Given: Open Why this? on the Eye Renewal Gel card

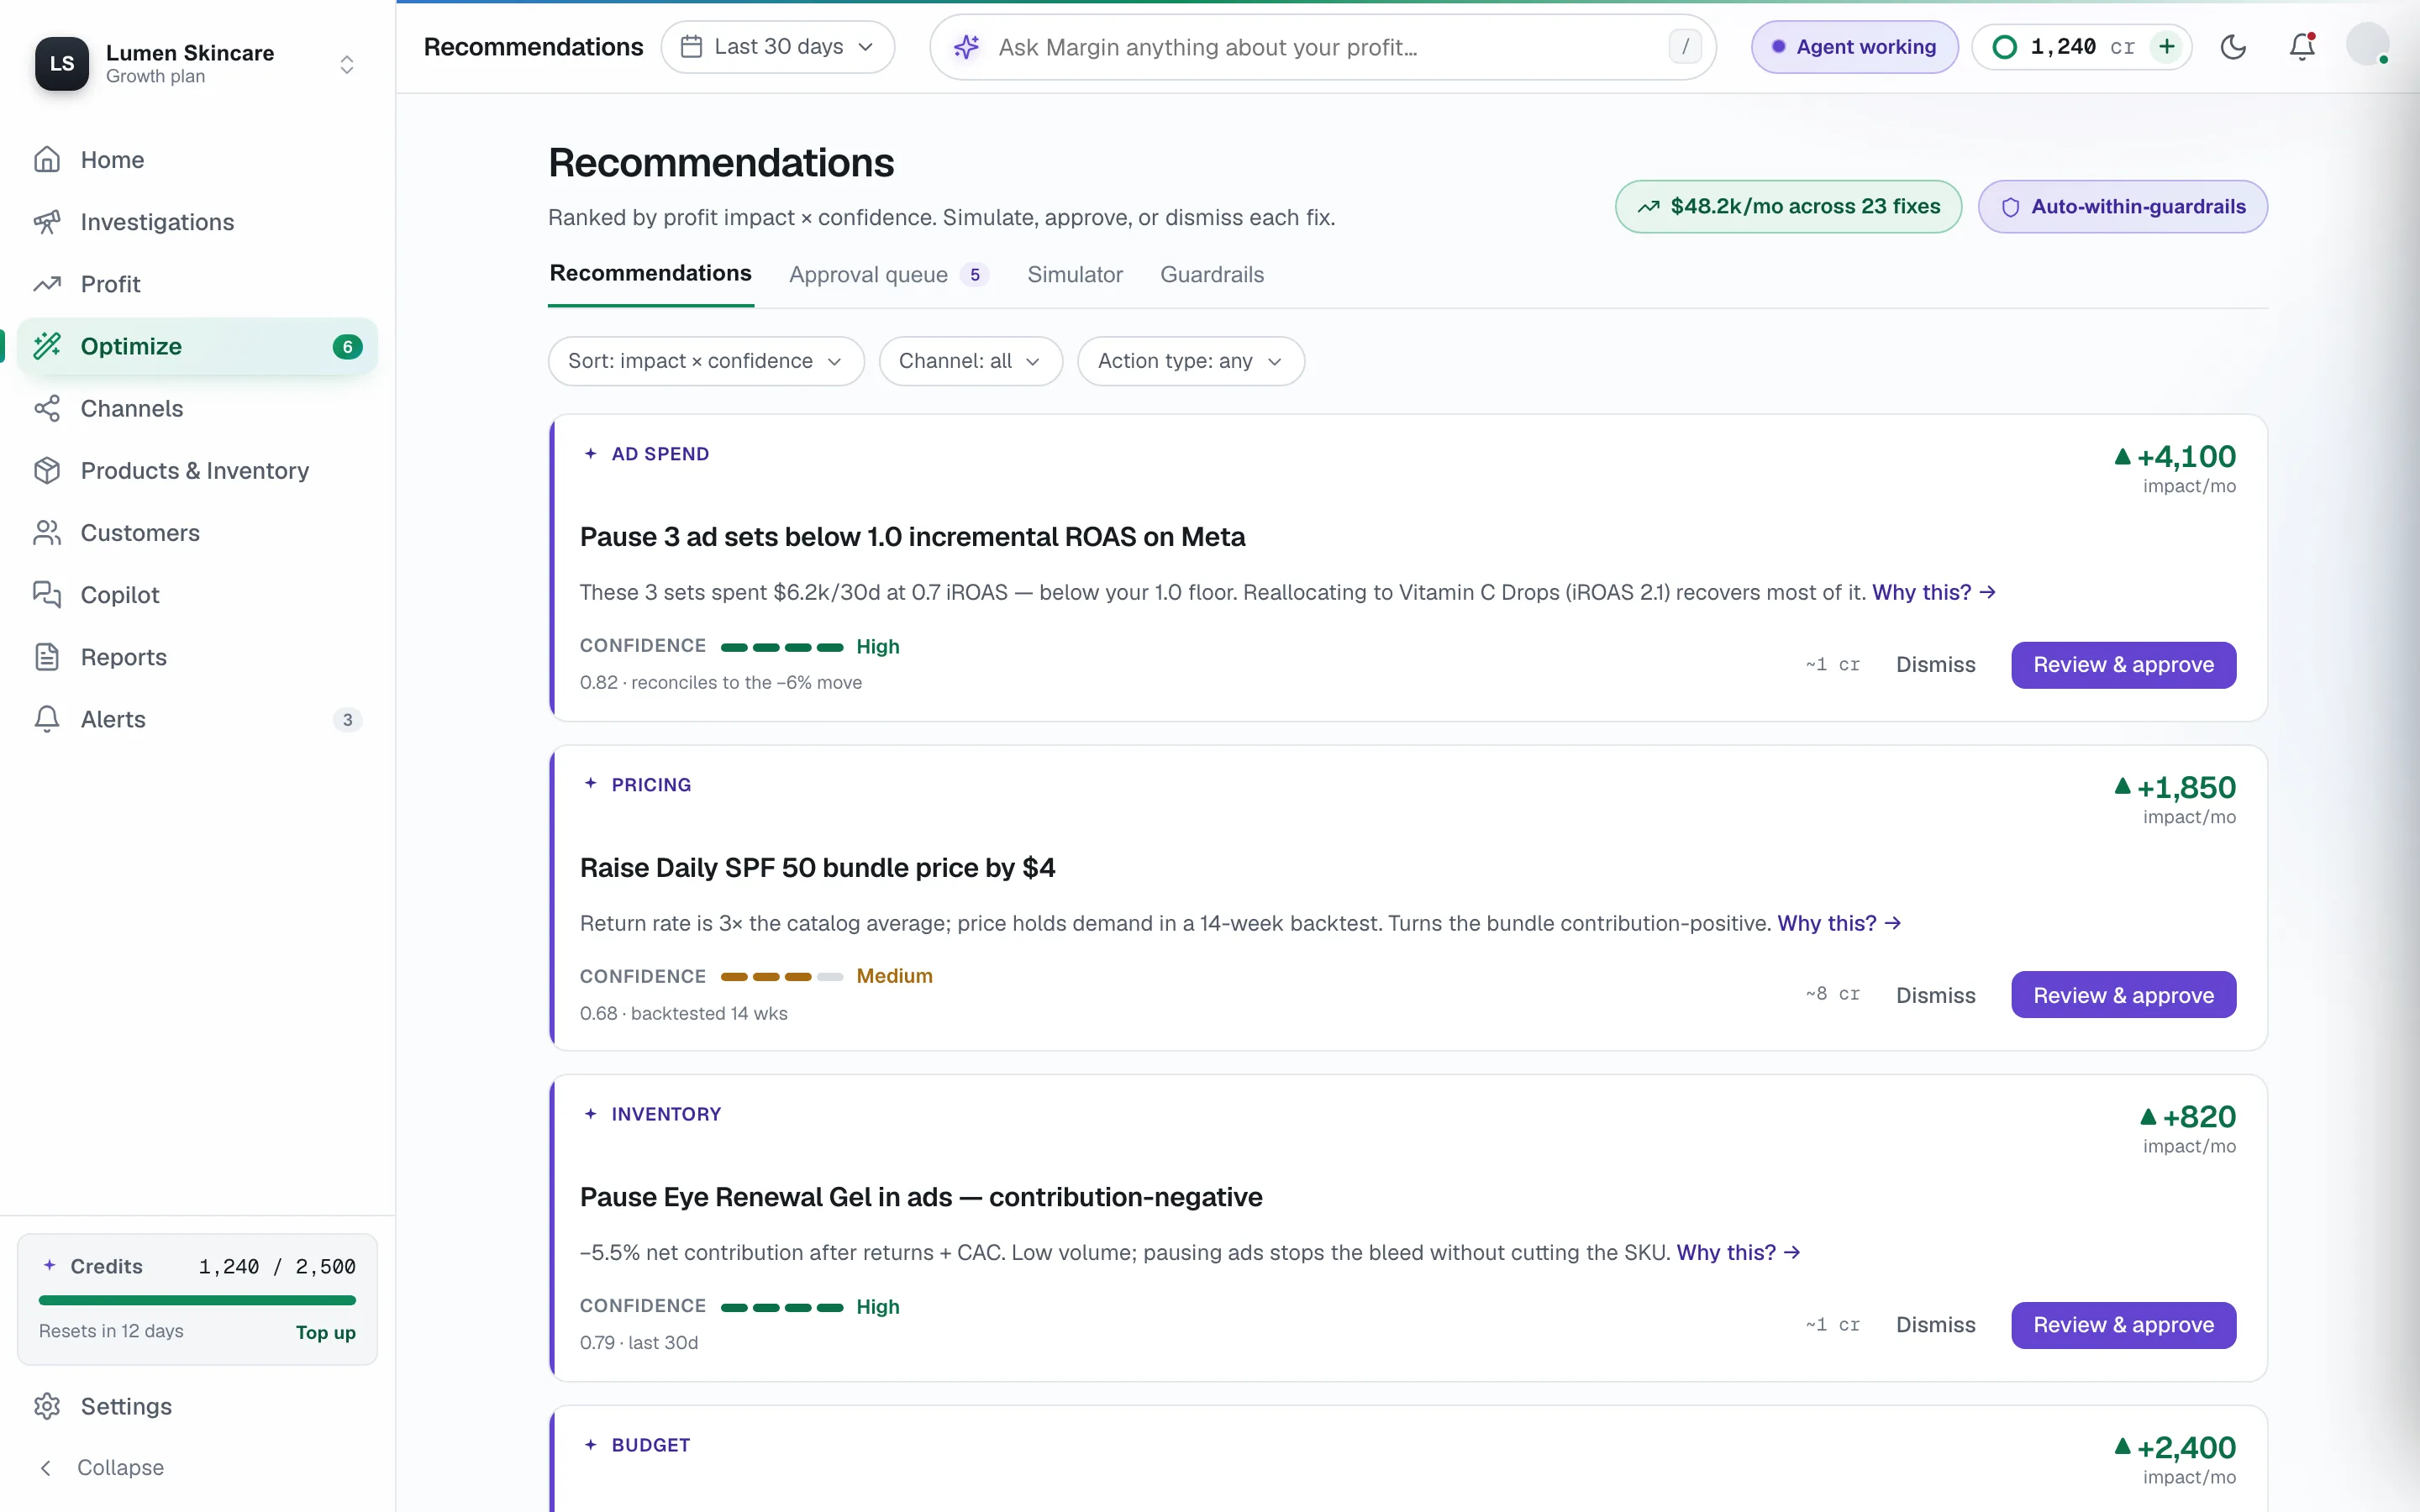Looking at the screenshot, I should 1738,1252.
